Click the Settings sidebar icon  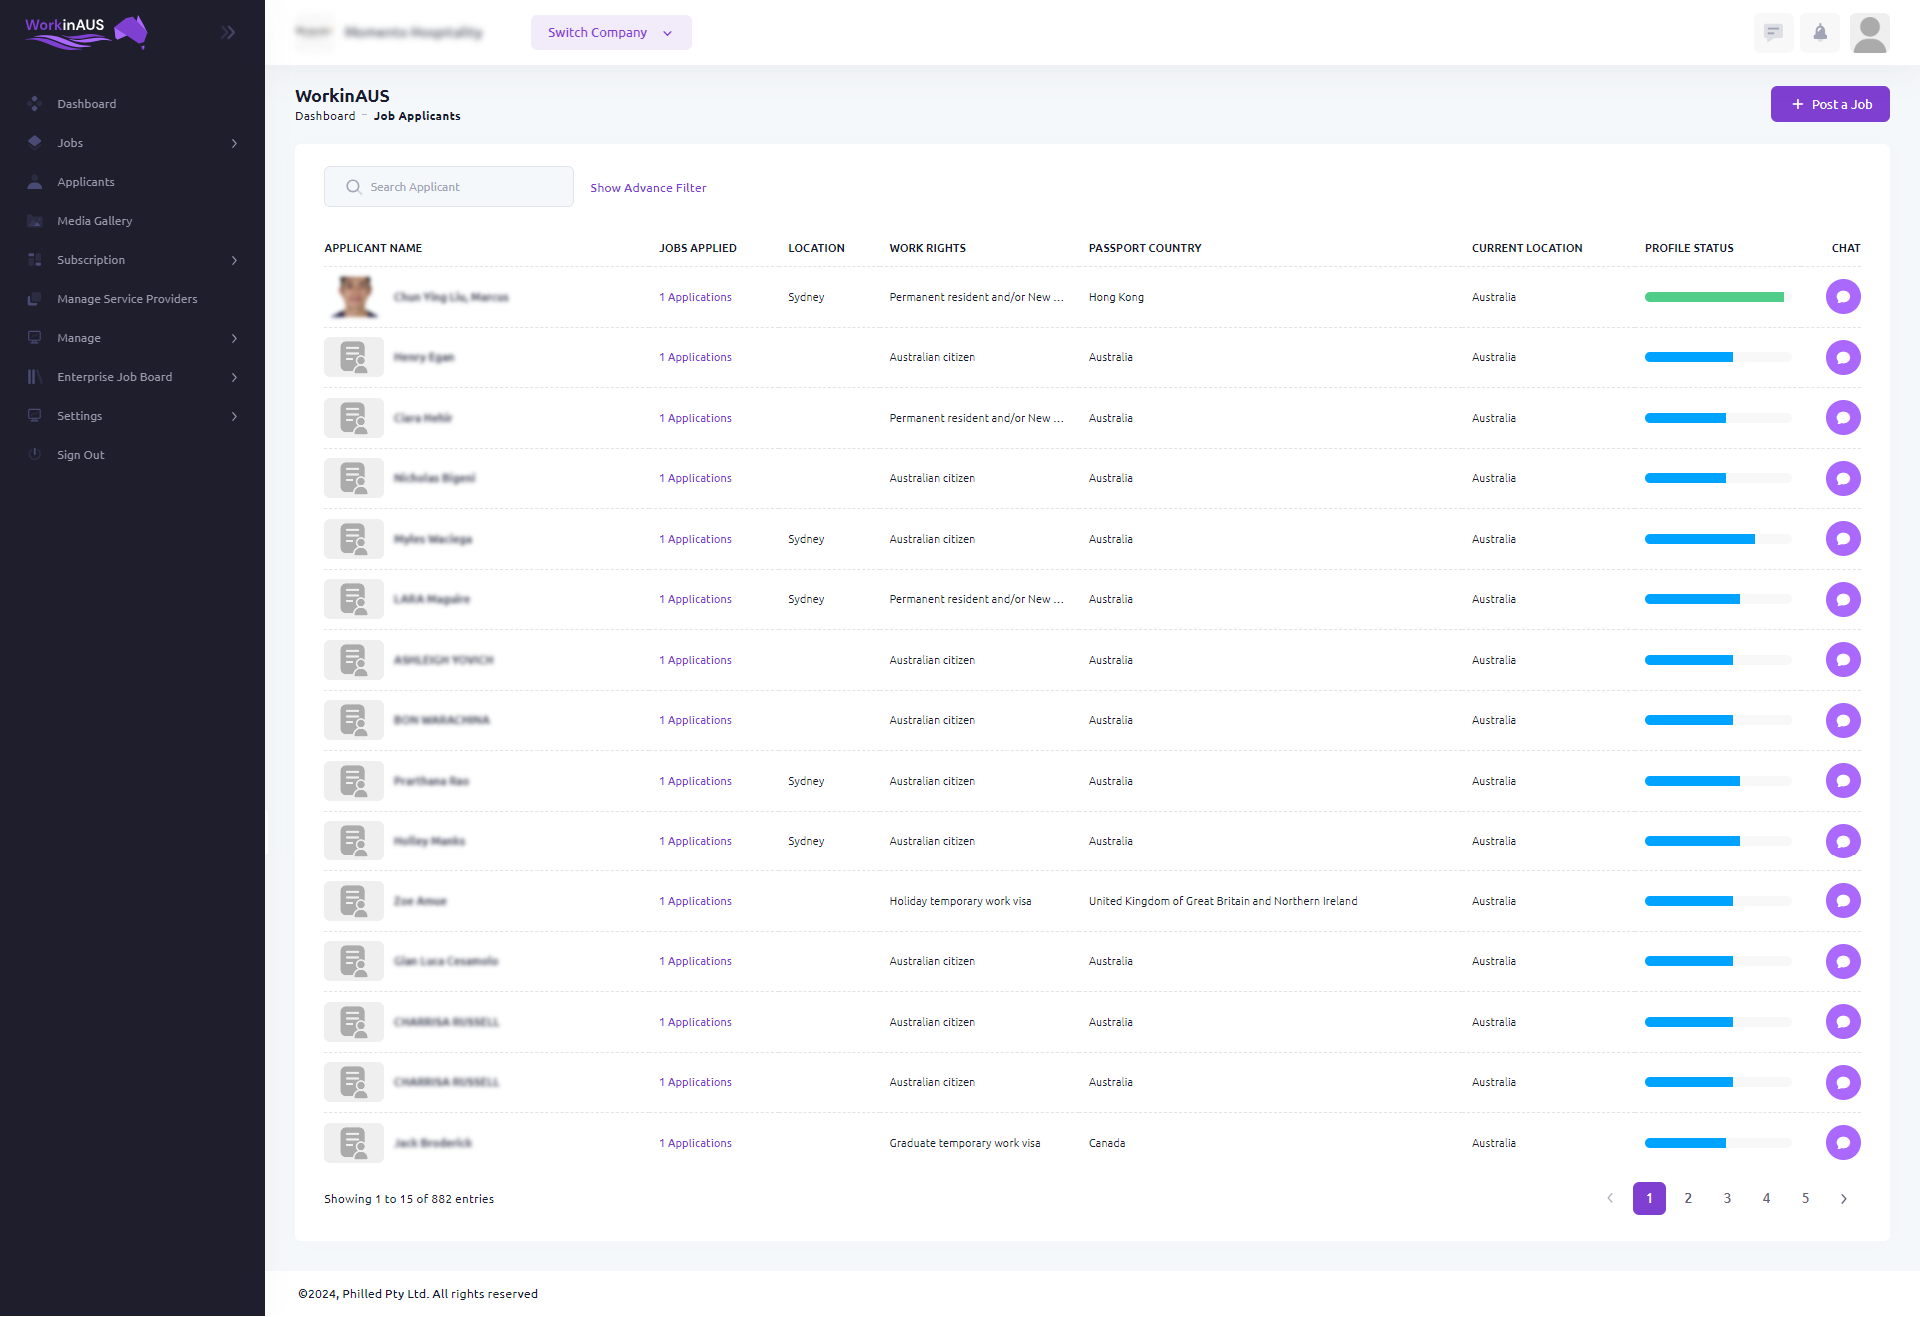(x=35, y=416)
